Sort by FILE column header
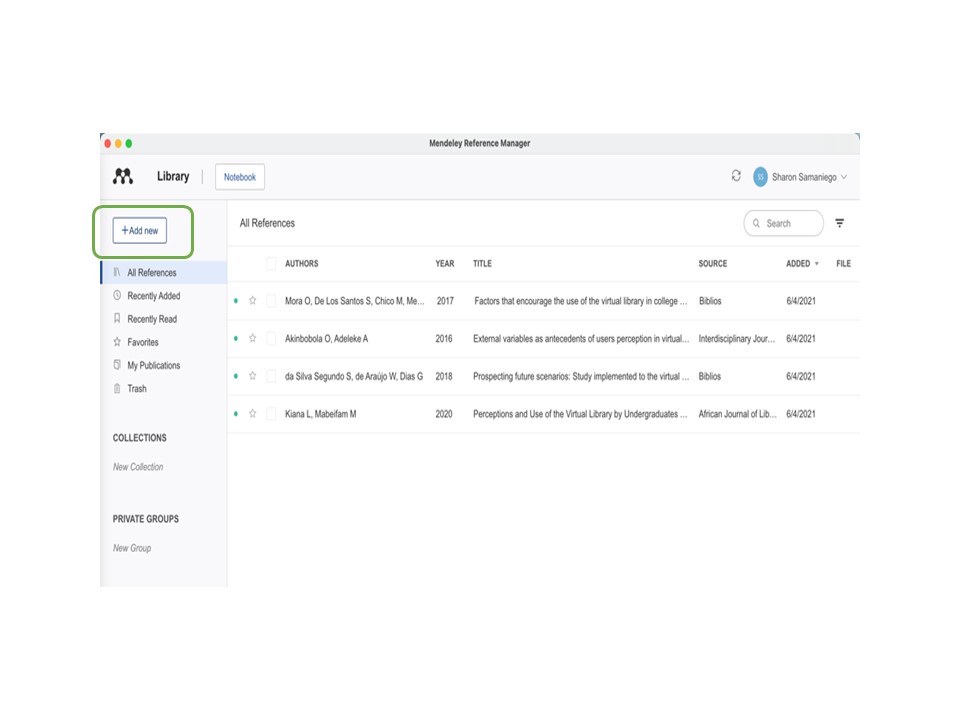 coord(843,263)
